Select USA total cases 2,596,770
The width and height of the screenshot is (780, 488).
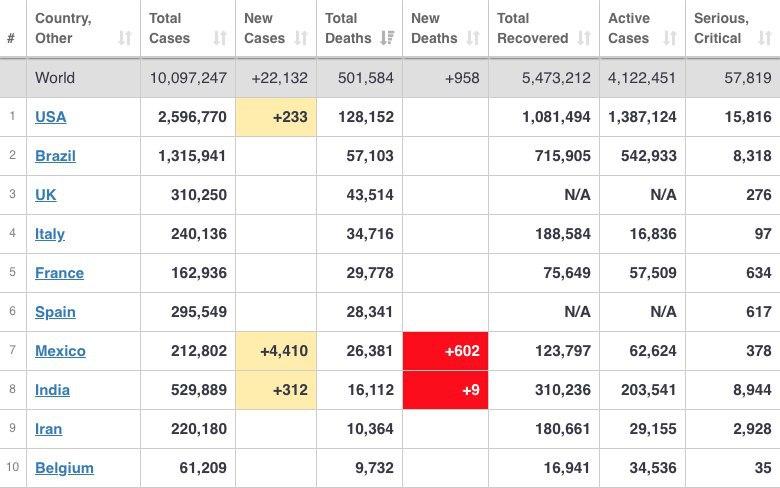click(192, 117)
